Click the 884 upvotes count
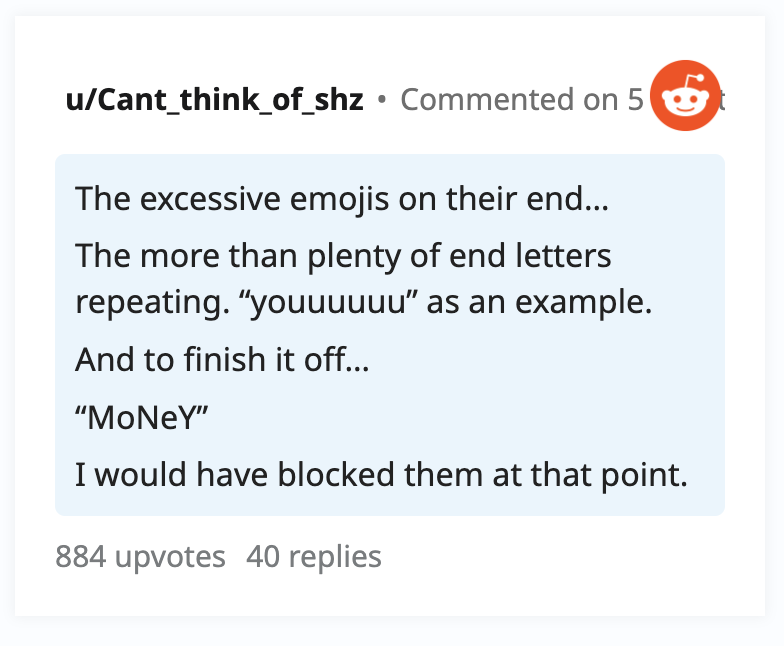 (140, 556)
